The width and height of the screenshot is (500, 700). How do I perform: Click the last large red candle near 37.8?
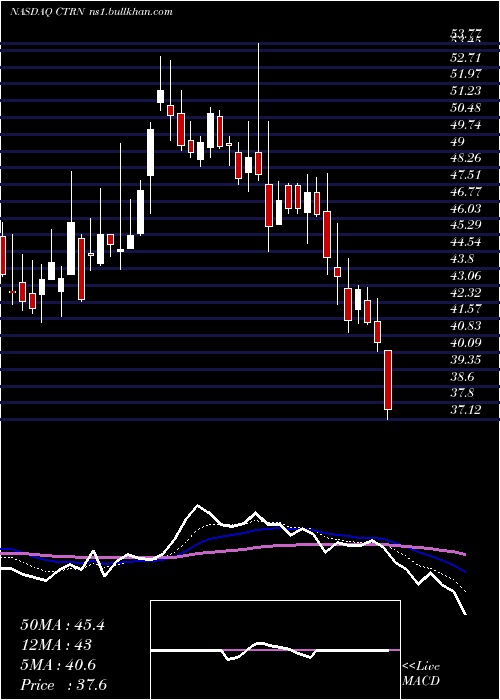(x=388, y=380)
